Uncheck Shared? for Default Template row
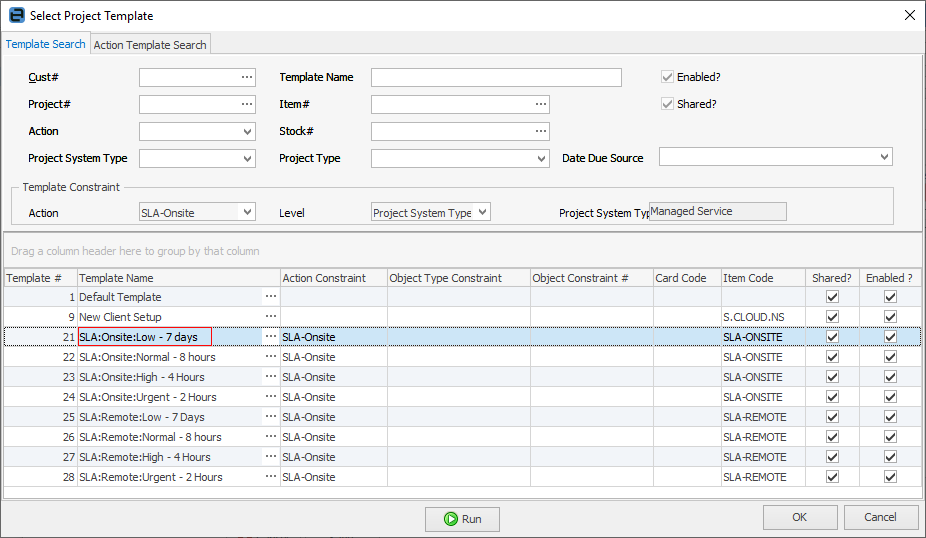 [x=832, y=297]
